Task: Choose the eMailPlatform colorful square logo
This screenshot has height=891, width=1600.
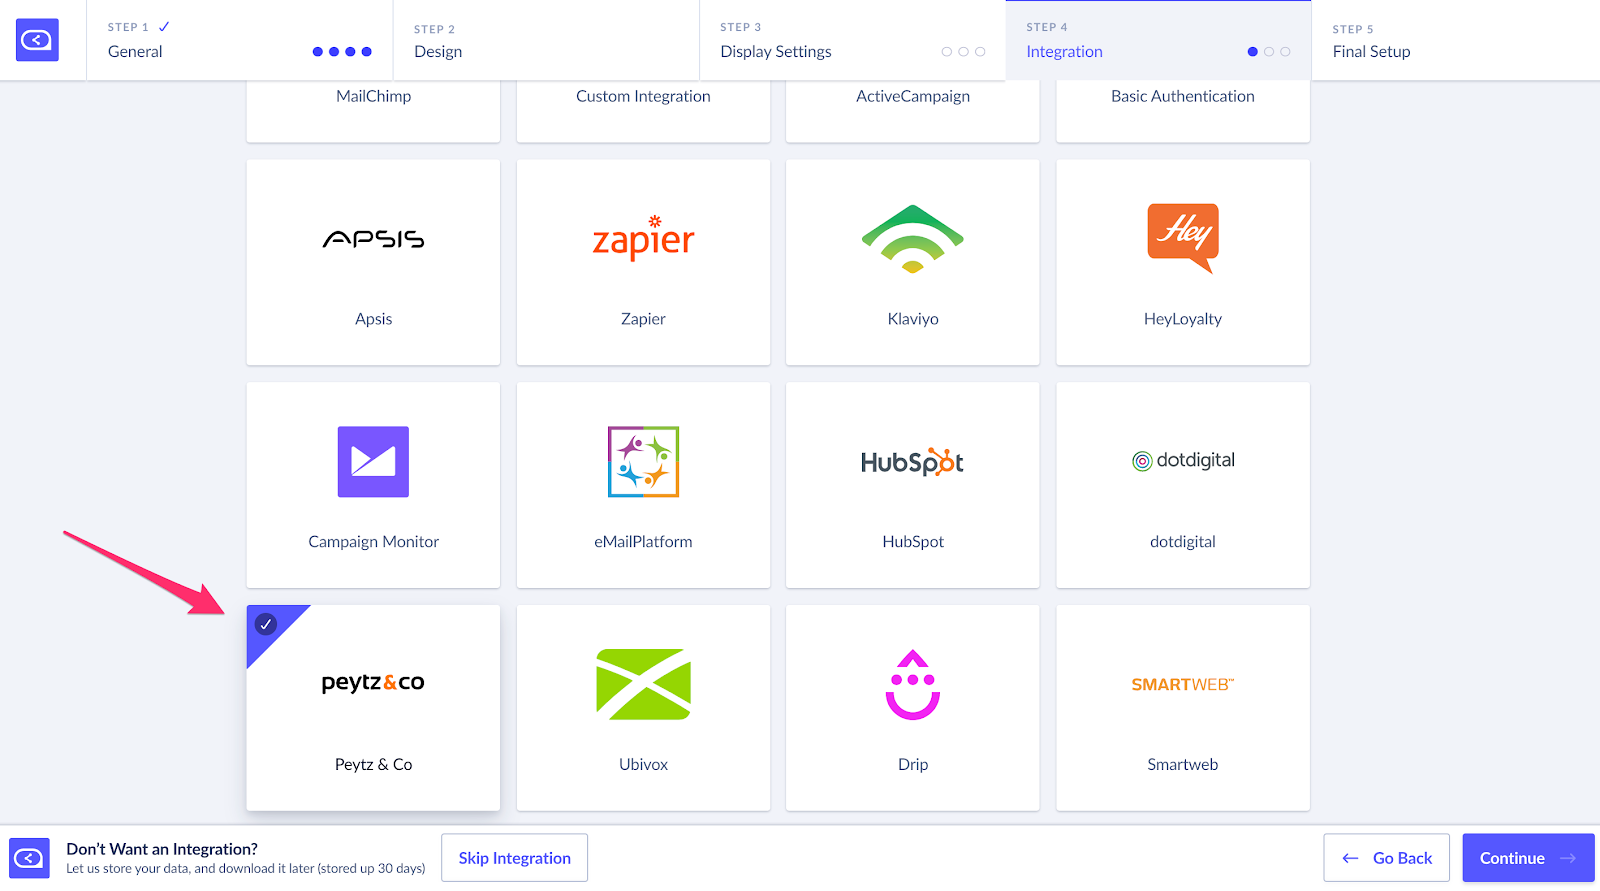Action: [643, 462]
